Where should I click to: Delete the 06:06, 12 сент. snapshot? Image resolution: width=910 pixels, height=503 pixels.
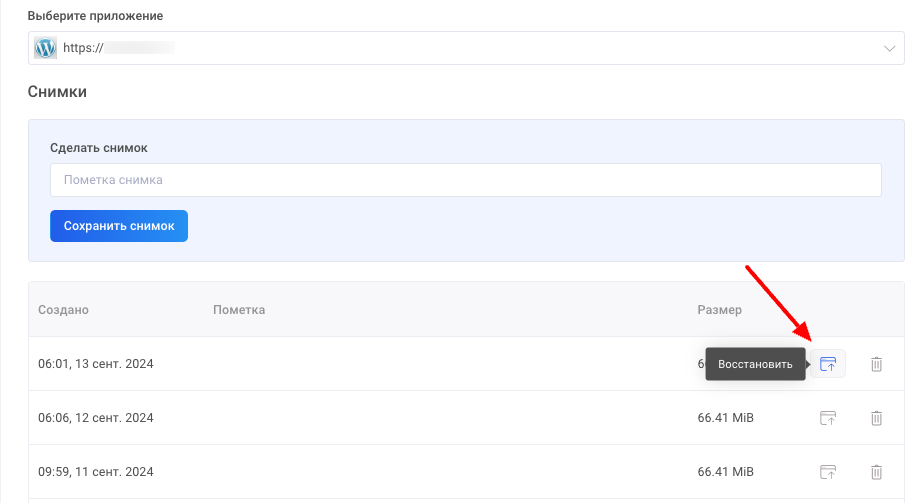[x=876, y=418]
